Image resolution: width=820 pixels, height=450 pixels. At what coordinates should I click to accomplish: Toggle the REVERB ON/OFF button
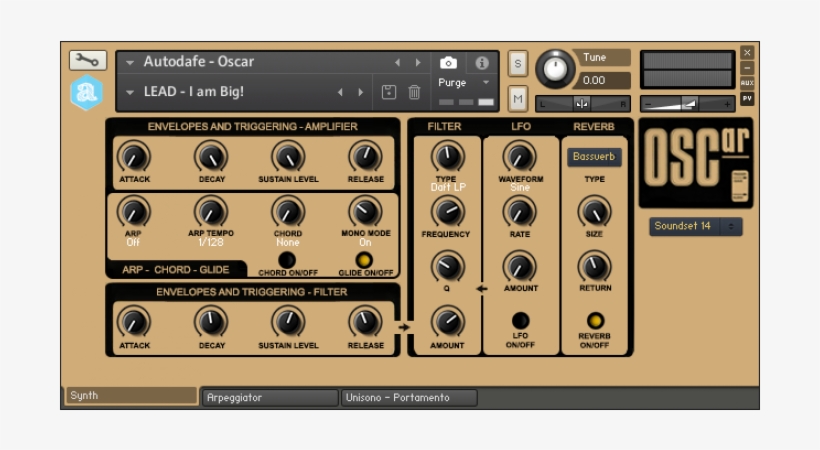coord(595,320)
